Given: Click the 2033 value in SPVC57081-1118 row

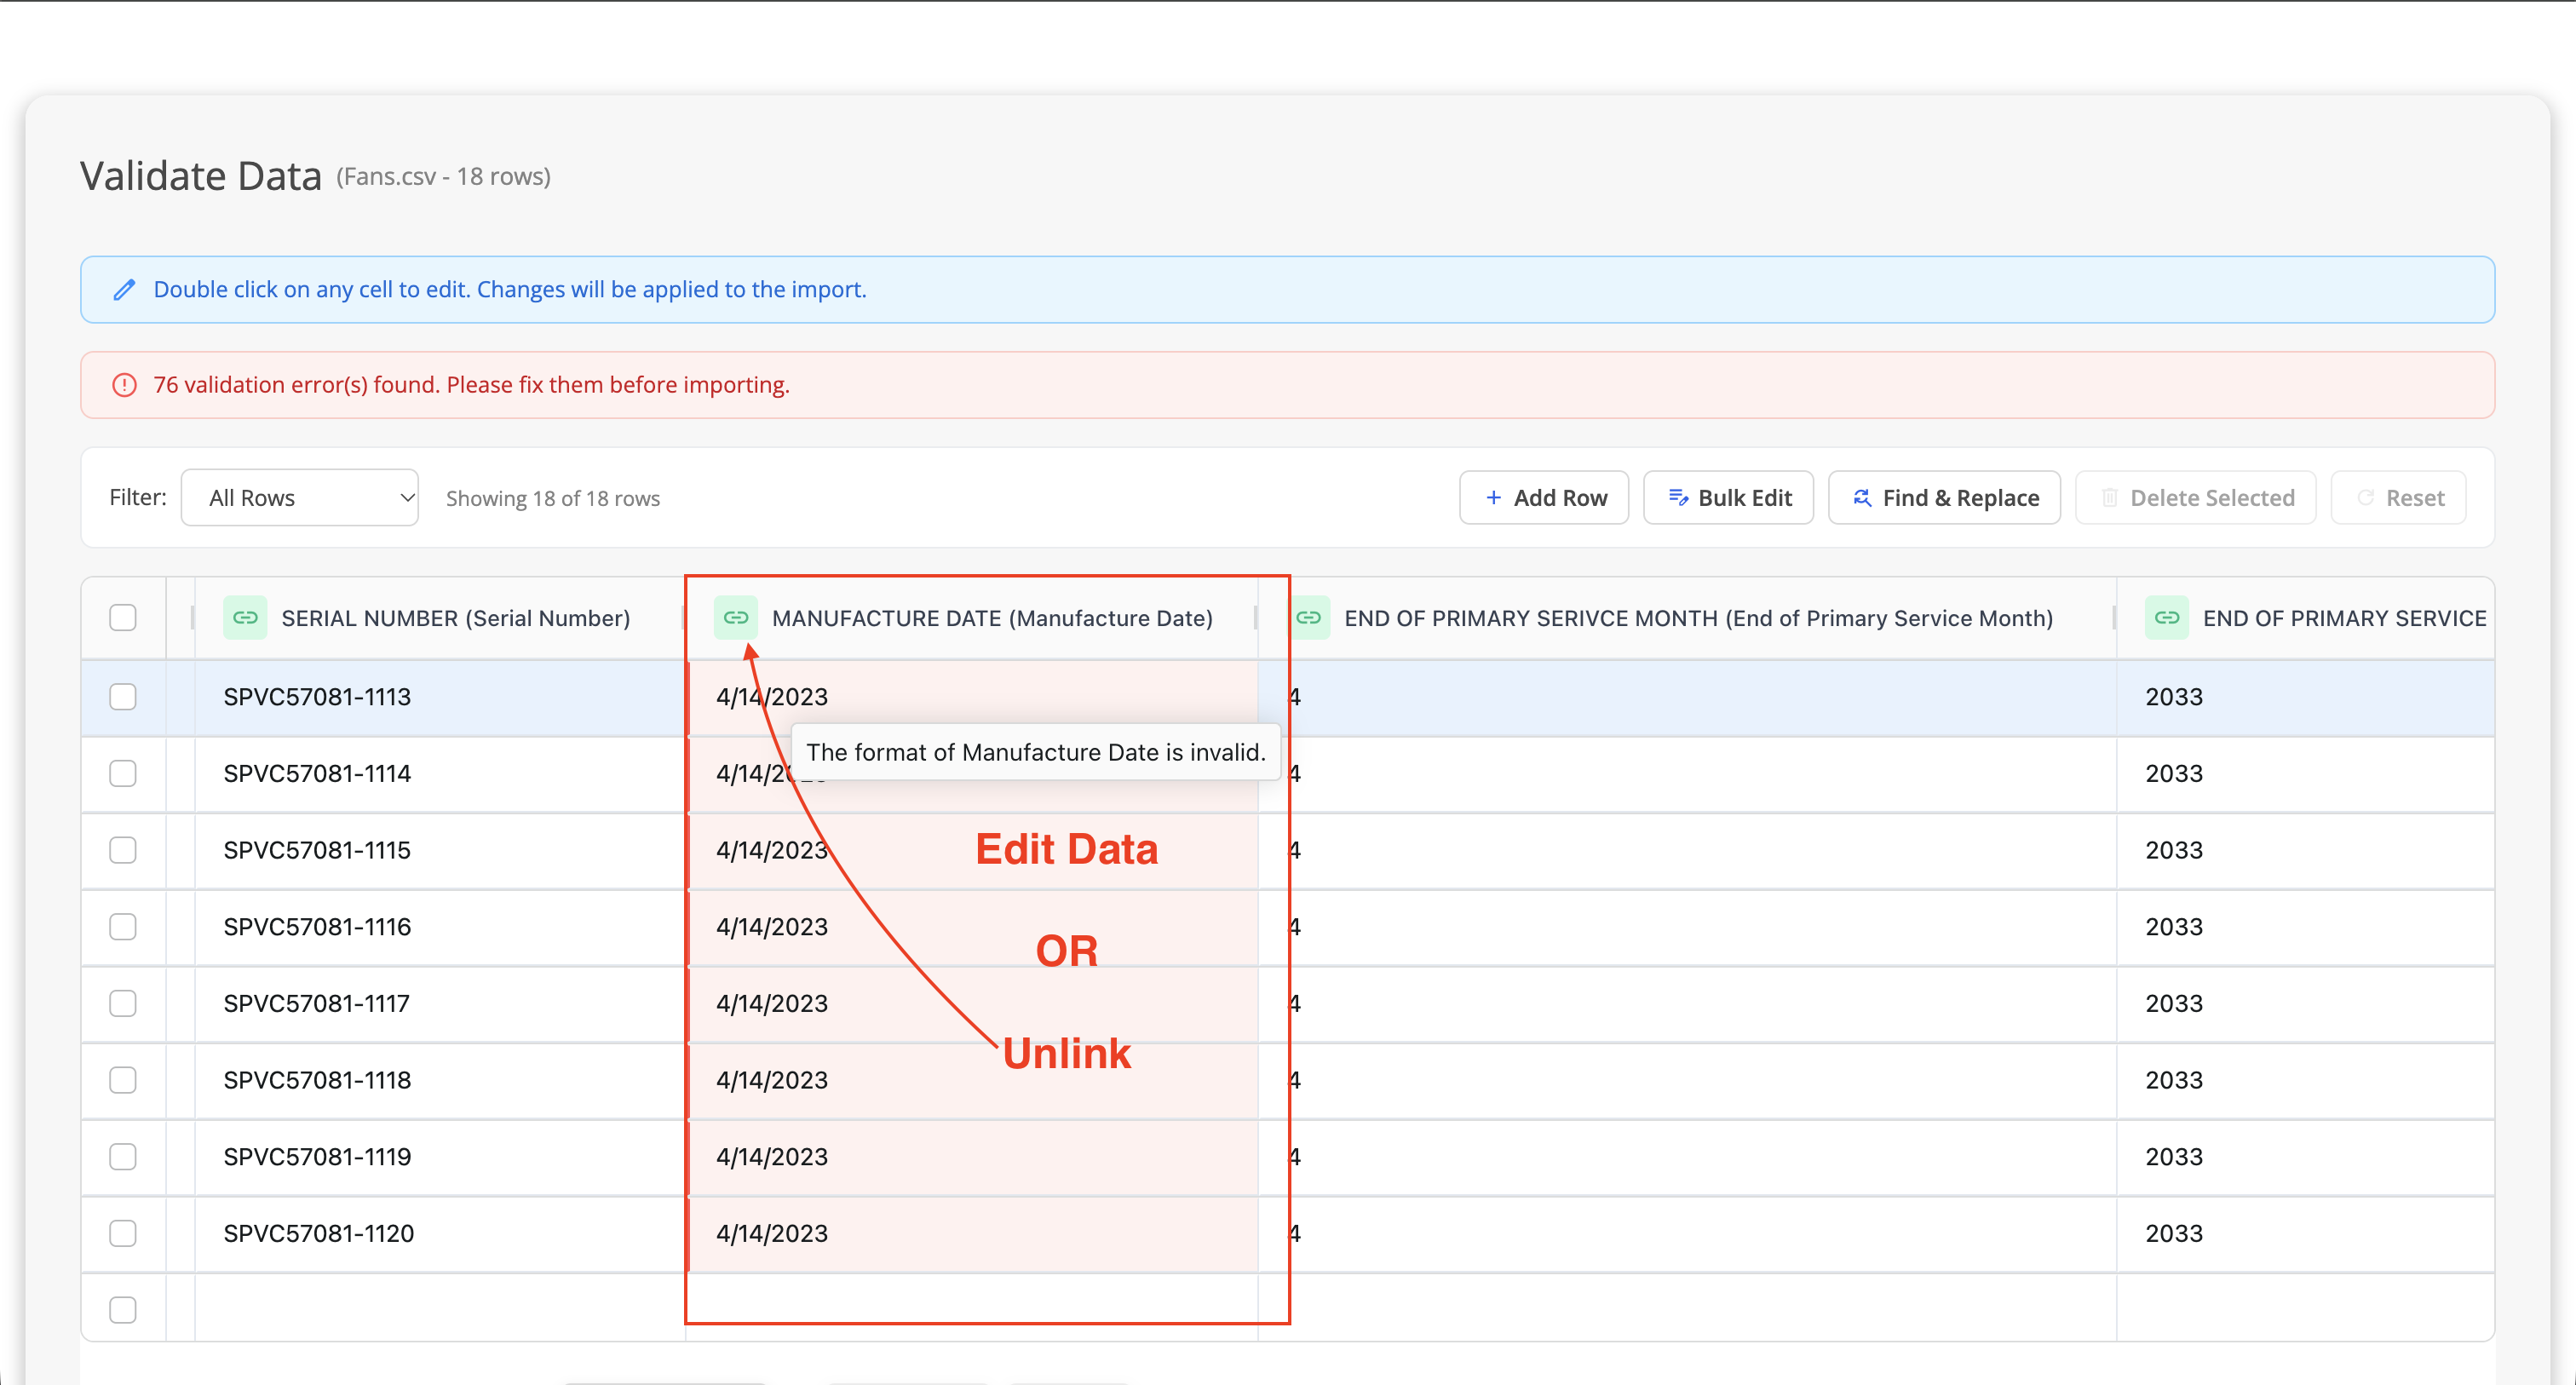Looking at the screenshot, I should [x=2173, y=1080].
